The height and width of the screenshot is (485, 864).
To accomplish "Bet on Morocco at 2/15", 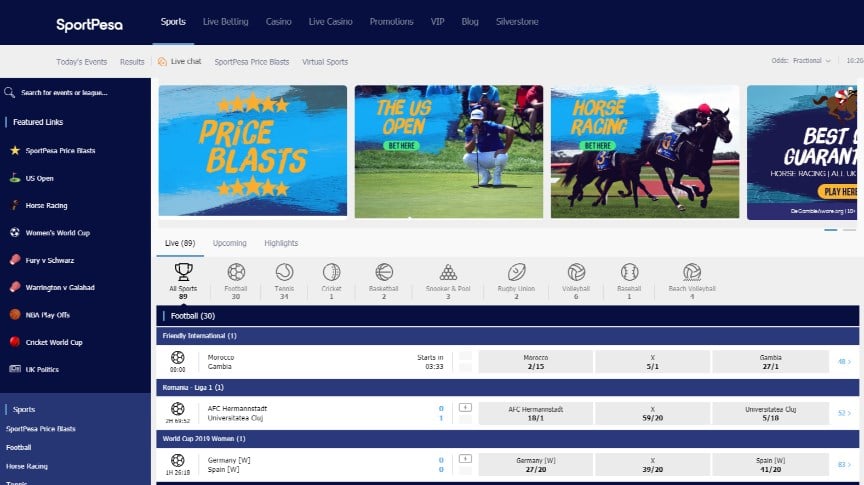I will click(x=536, y=362).
